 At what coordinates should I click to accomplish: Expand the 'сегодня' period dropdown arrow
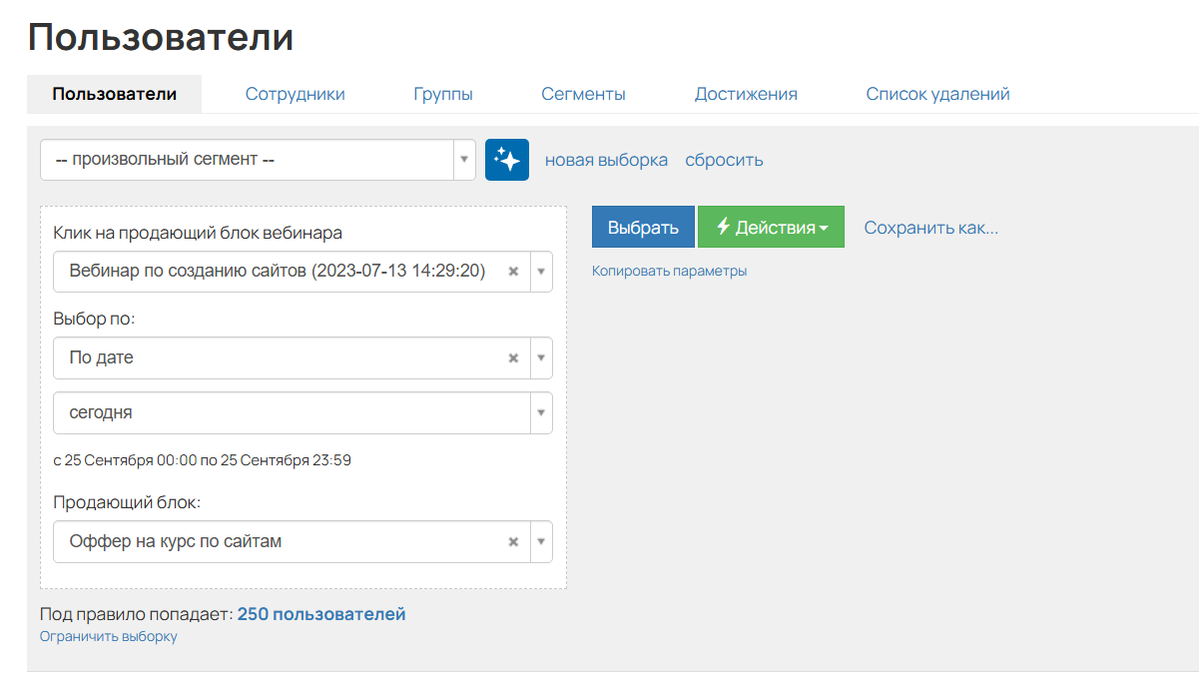pos(541,413)
